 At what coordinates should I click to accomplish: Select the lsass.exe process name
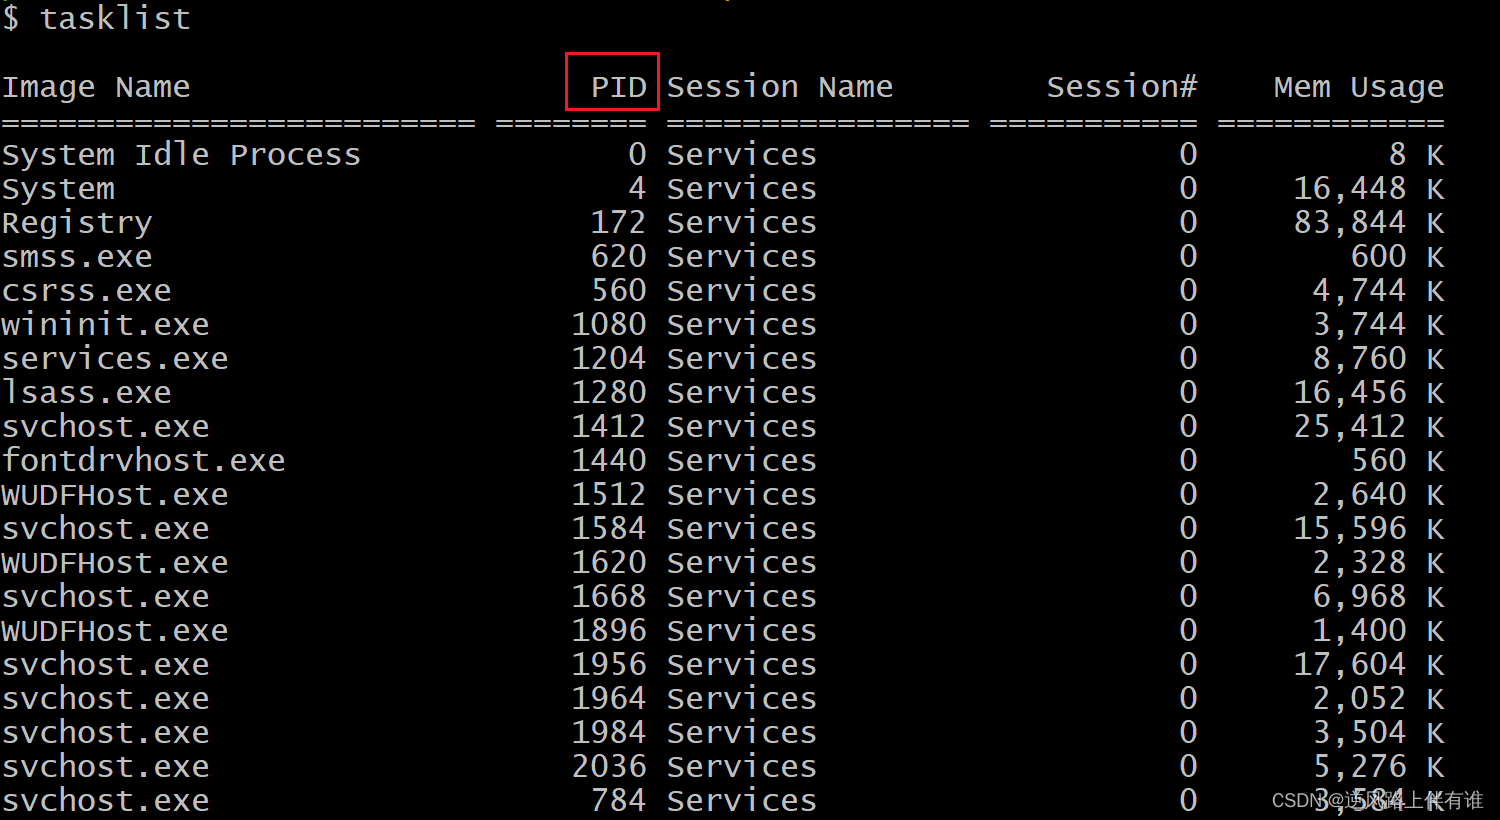point(87,393)
